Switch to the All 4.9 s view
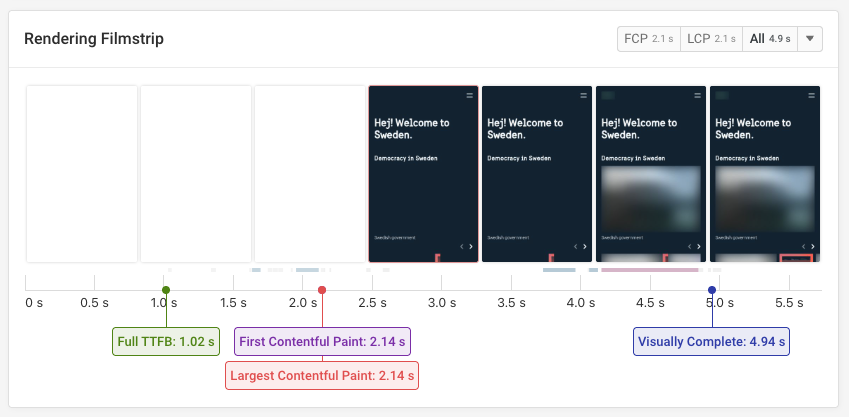This screenshot has height=417, width=849. 768,39
